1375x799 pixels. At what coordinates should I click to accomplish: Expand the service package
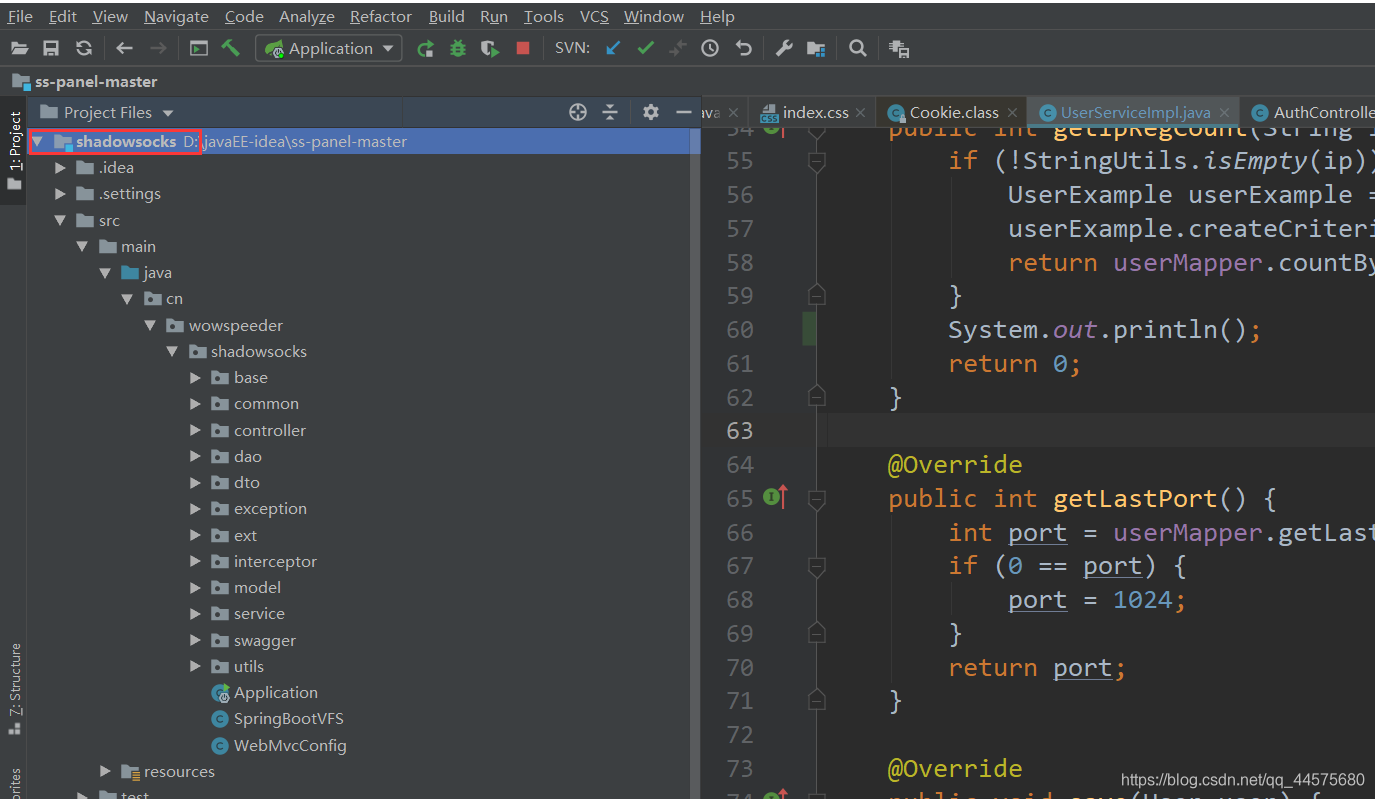point(195,614)
